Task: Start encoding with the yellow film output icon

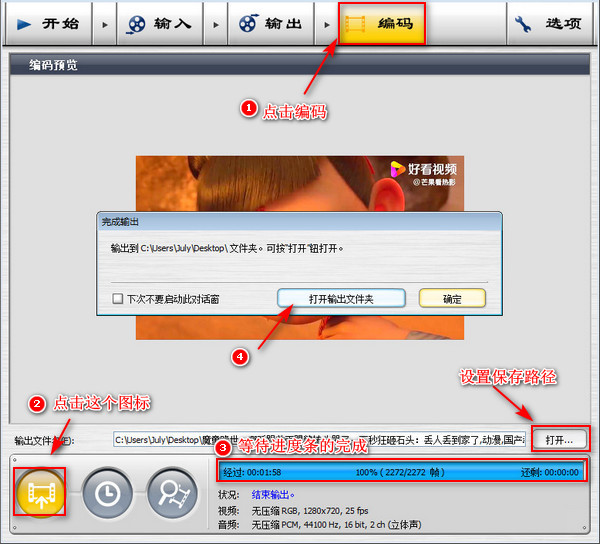Action: point(40,492)
